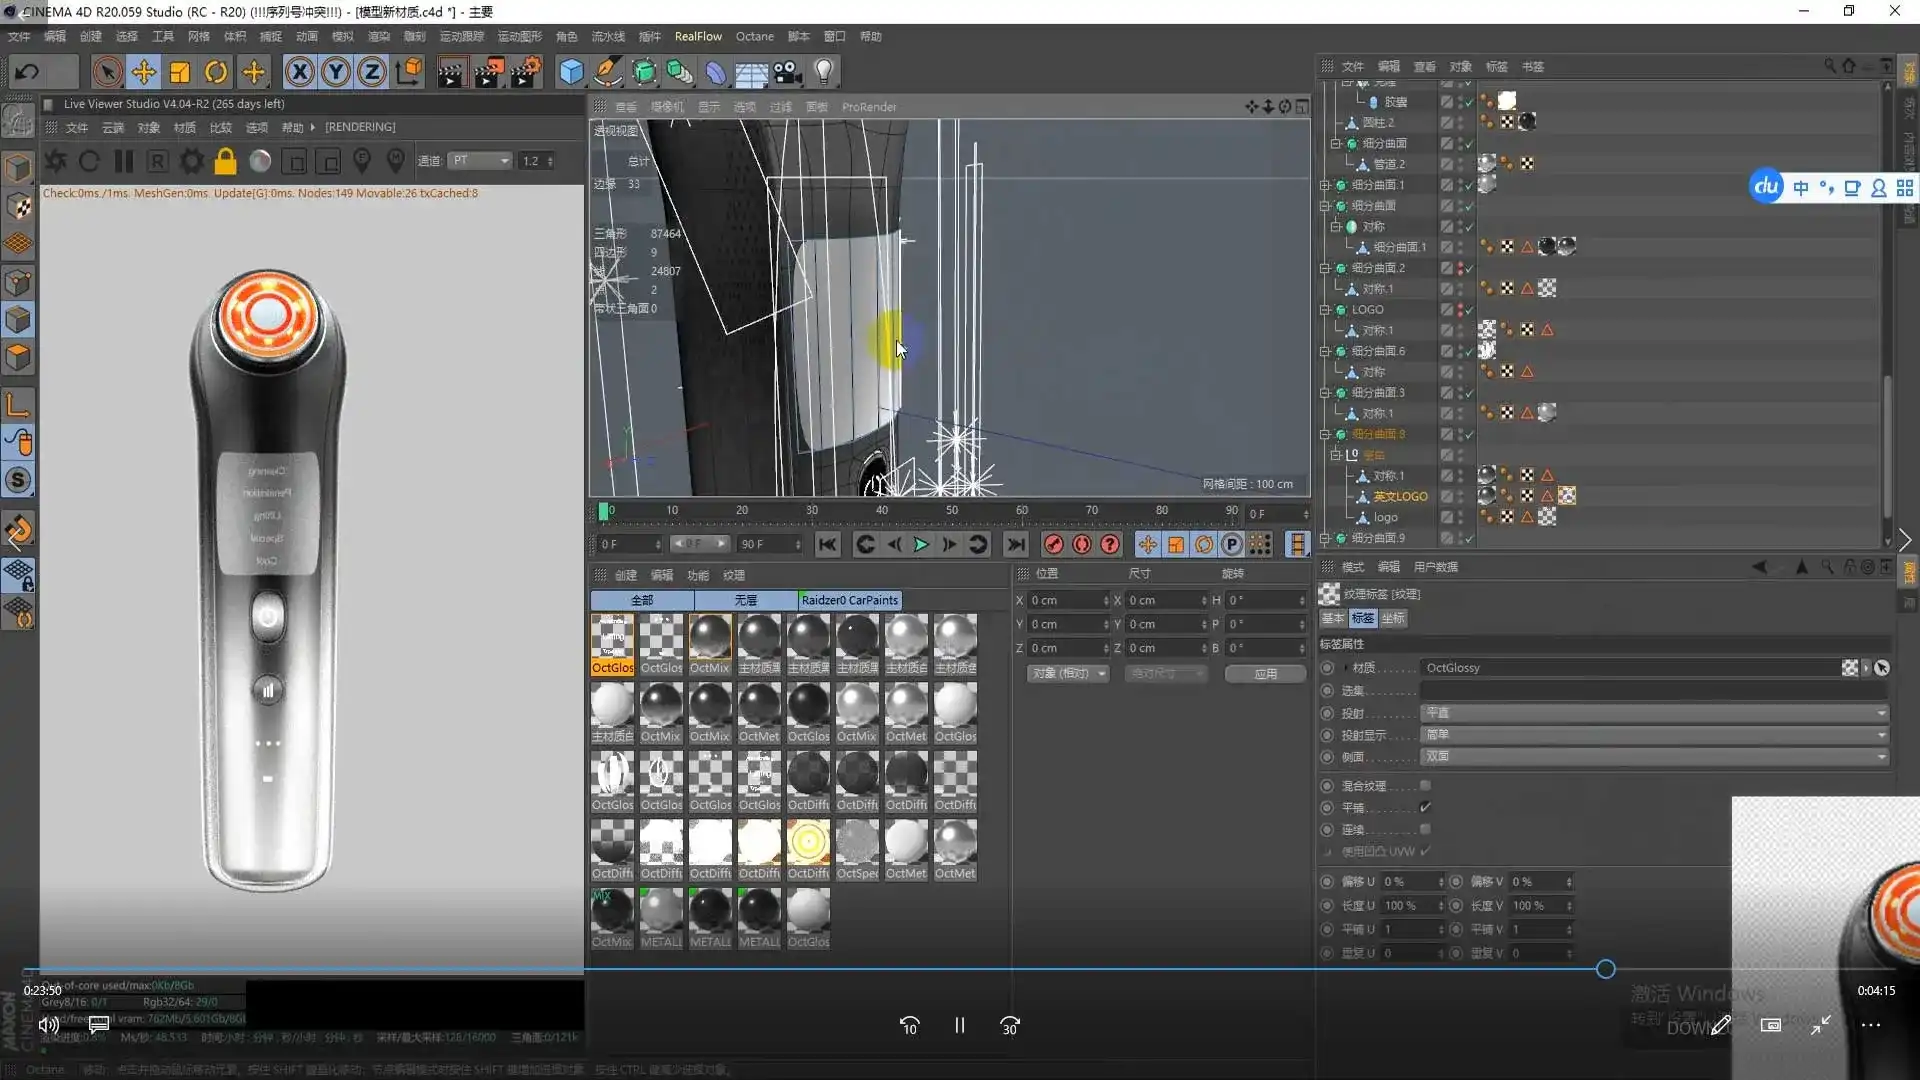Click the Light bulb icon
The image size is (1920, 1080).
point(824,72)
